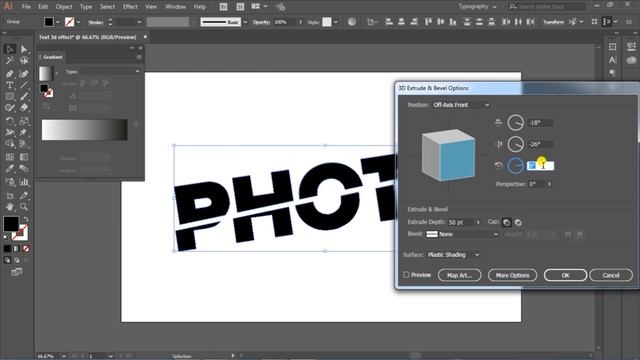Cancel the 3D Extrude & Bevel dialog
The width and height of the screenshot is (640, 360).
click(x=611, y=275)
